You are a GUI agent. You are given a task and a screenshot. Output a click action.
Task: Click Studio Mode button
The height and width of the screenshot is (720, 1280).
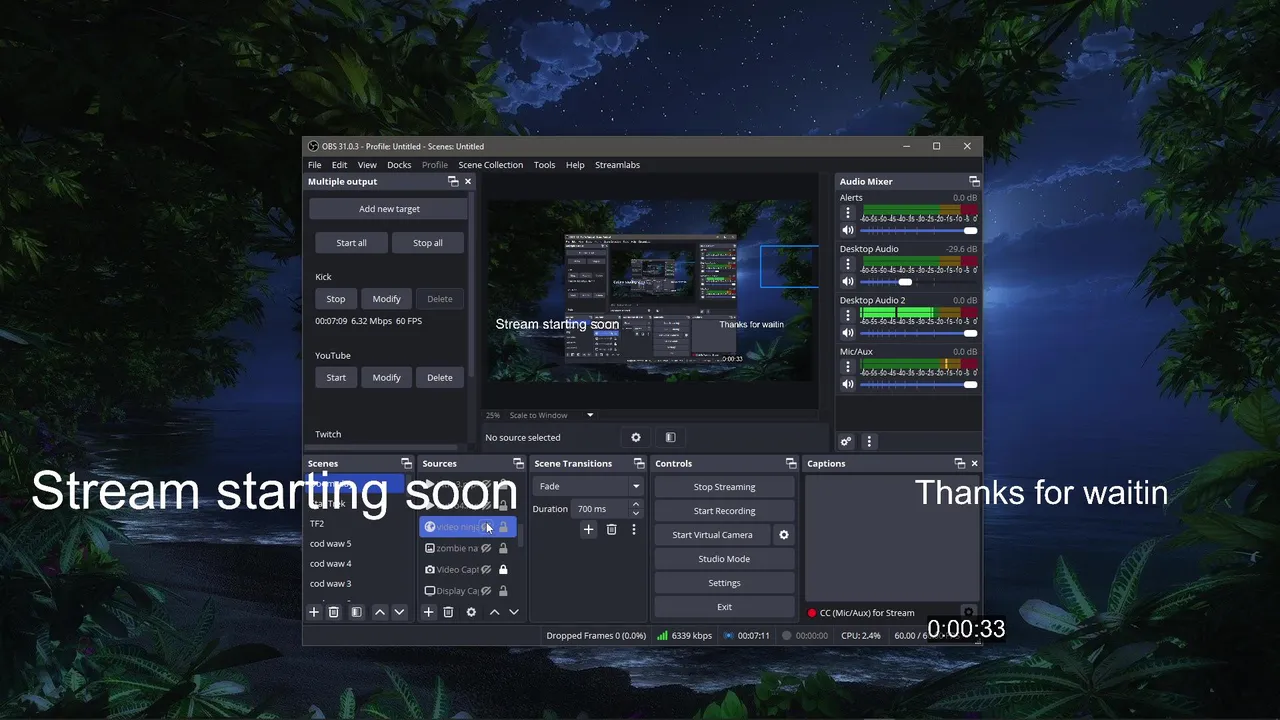click(x=724, y=559)
